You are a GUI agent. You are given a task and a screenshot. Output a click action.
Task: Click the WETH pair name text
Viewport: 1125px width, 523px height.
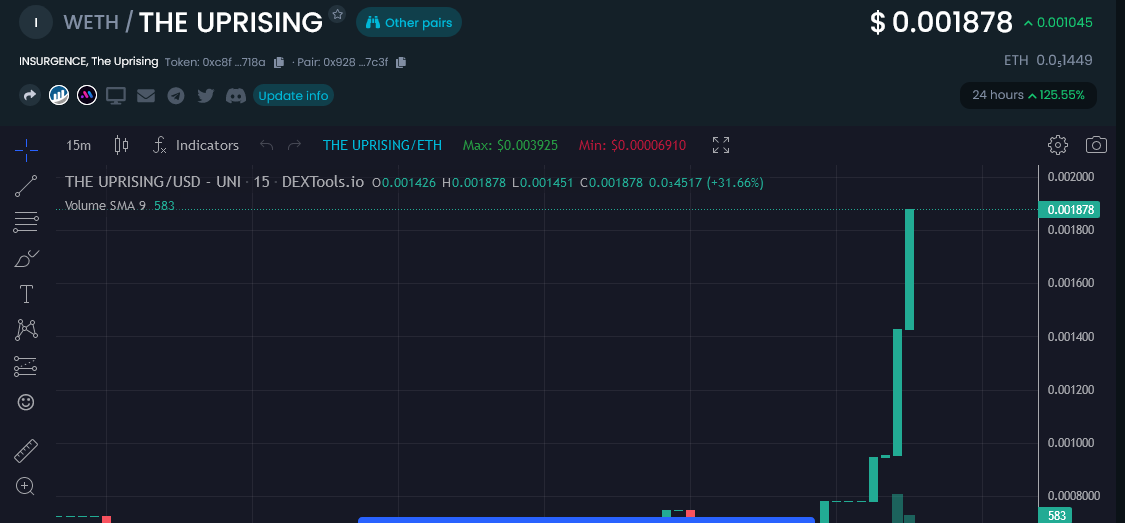tap(91, 22)
